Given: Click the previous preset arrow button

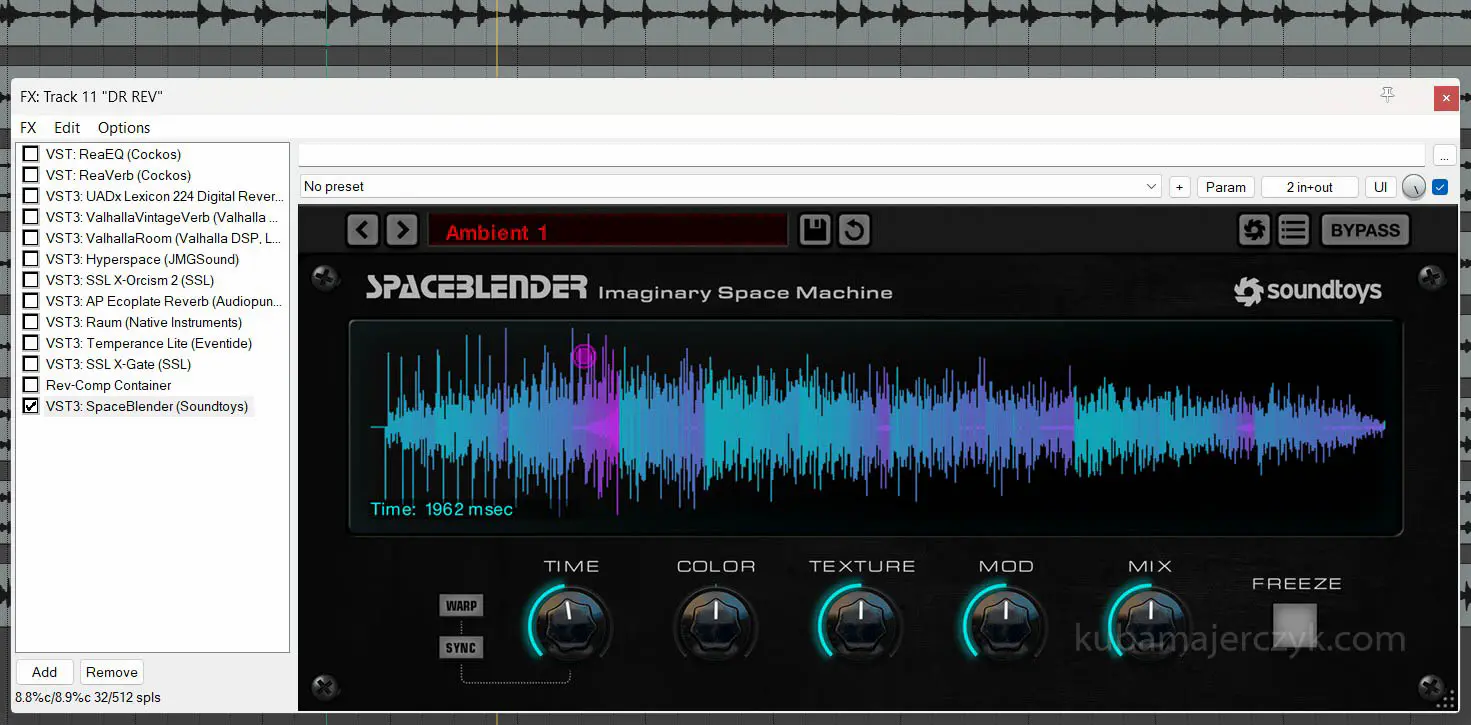Looking at the screenshot, I should tap(363, 231).
